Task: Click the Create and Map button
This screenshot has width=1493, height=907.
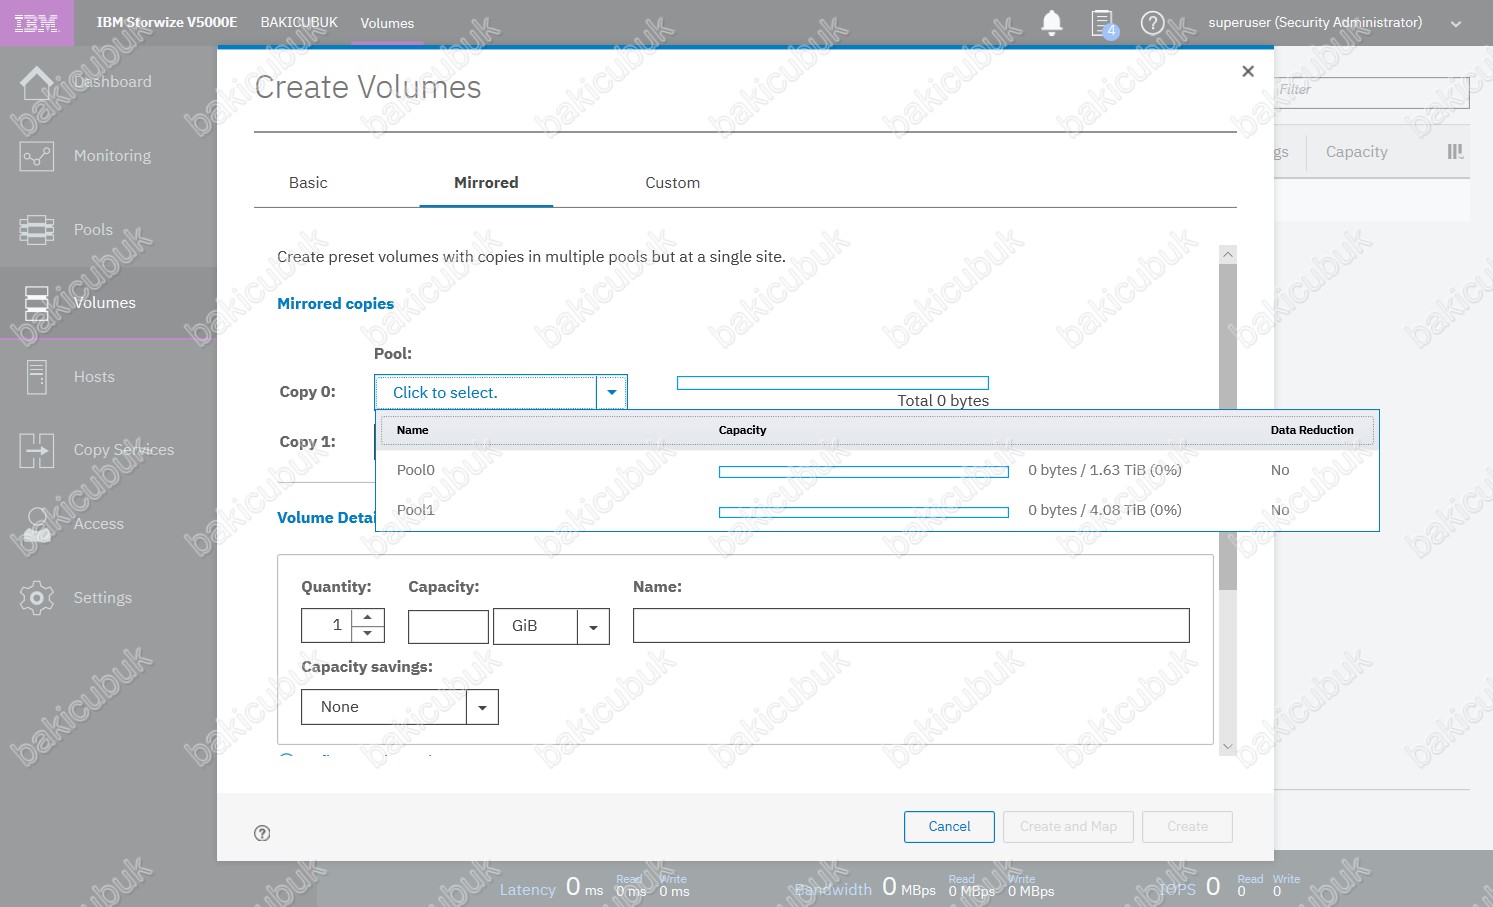Action: coord(1068,827)
